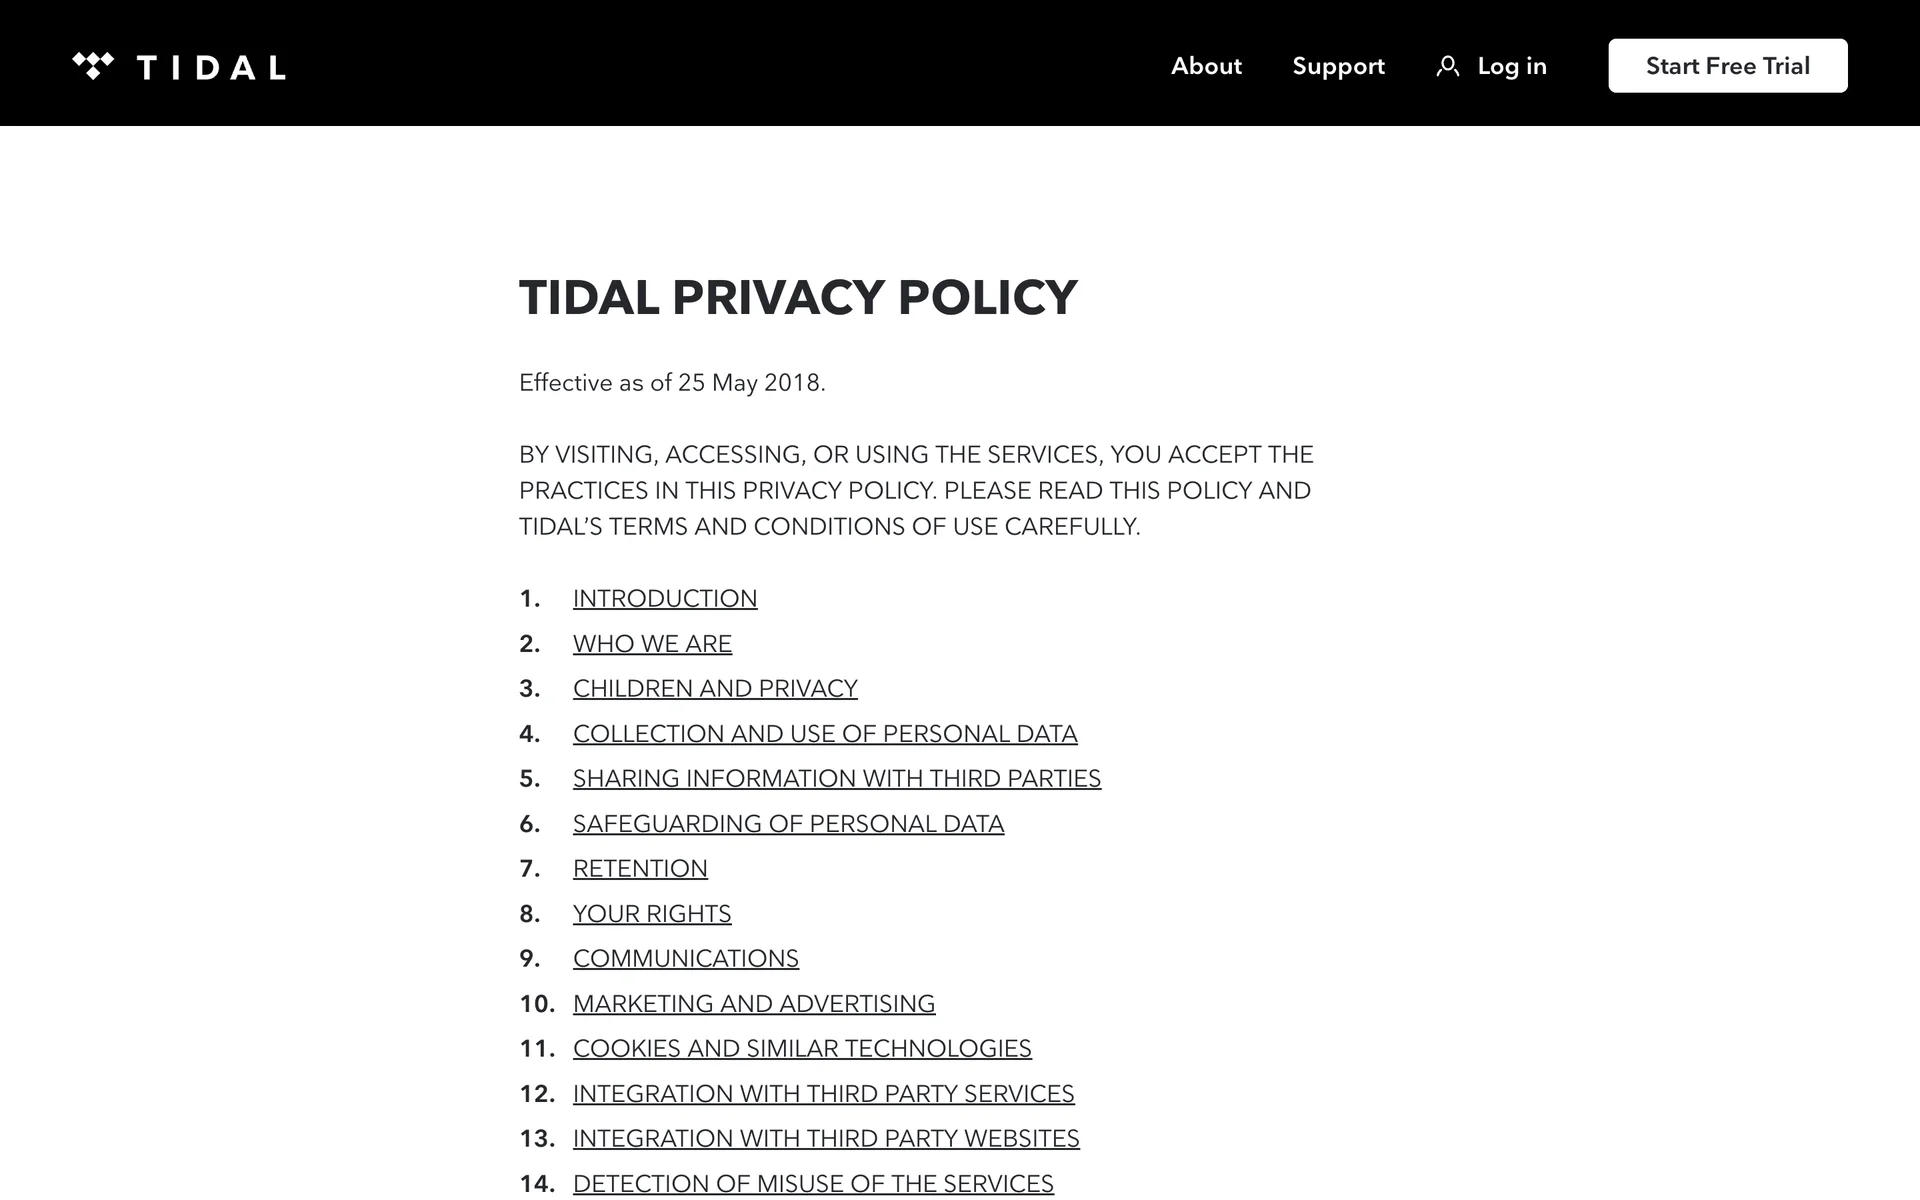The image size is (1920, 1200).
Task: Go to Who We Are section
Action: (652, 643)
